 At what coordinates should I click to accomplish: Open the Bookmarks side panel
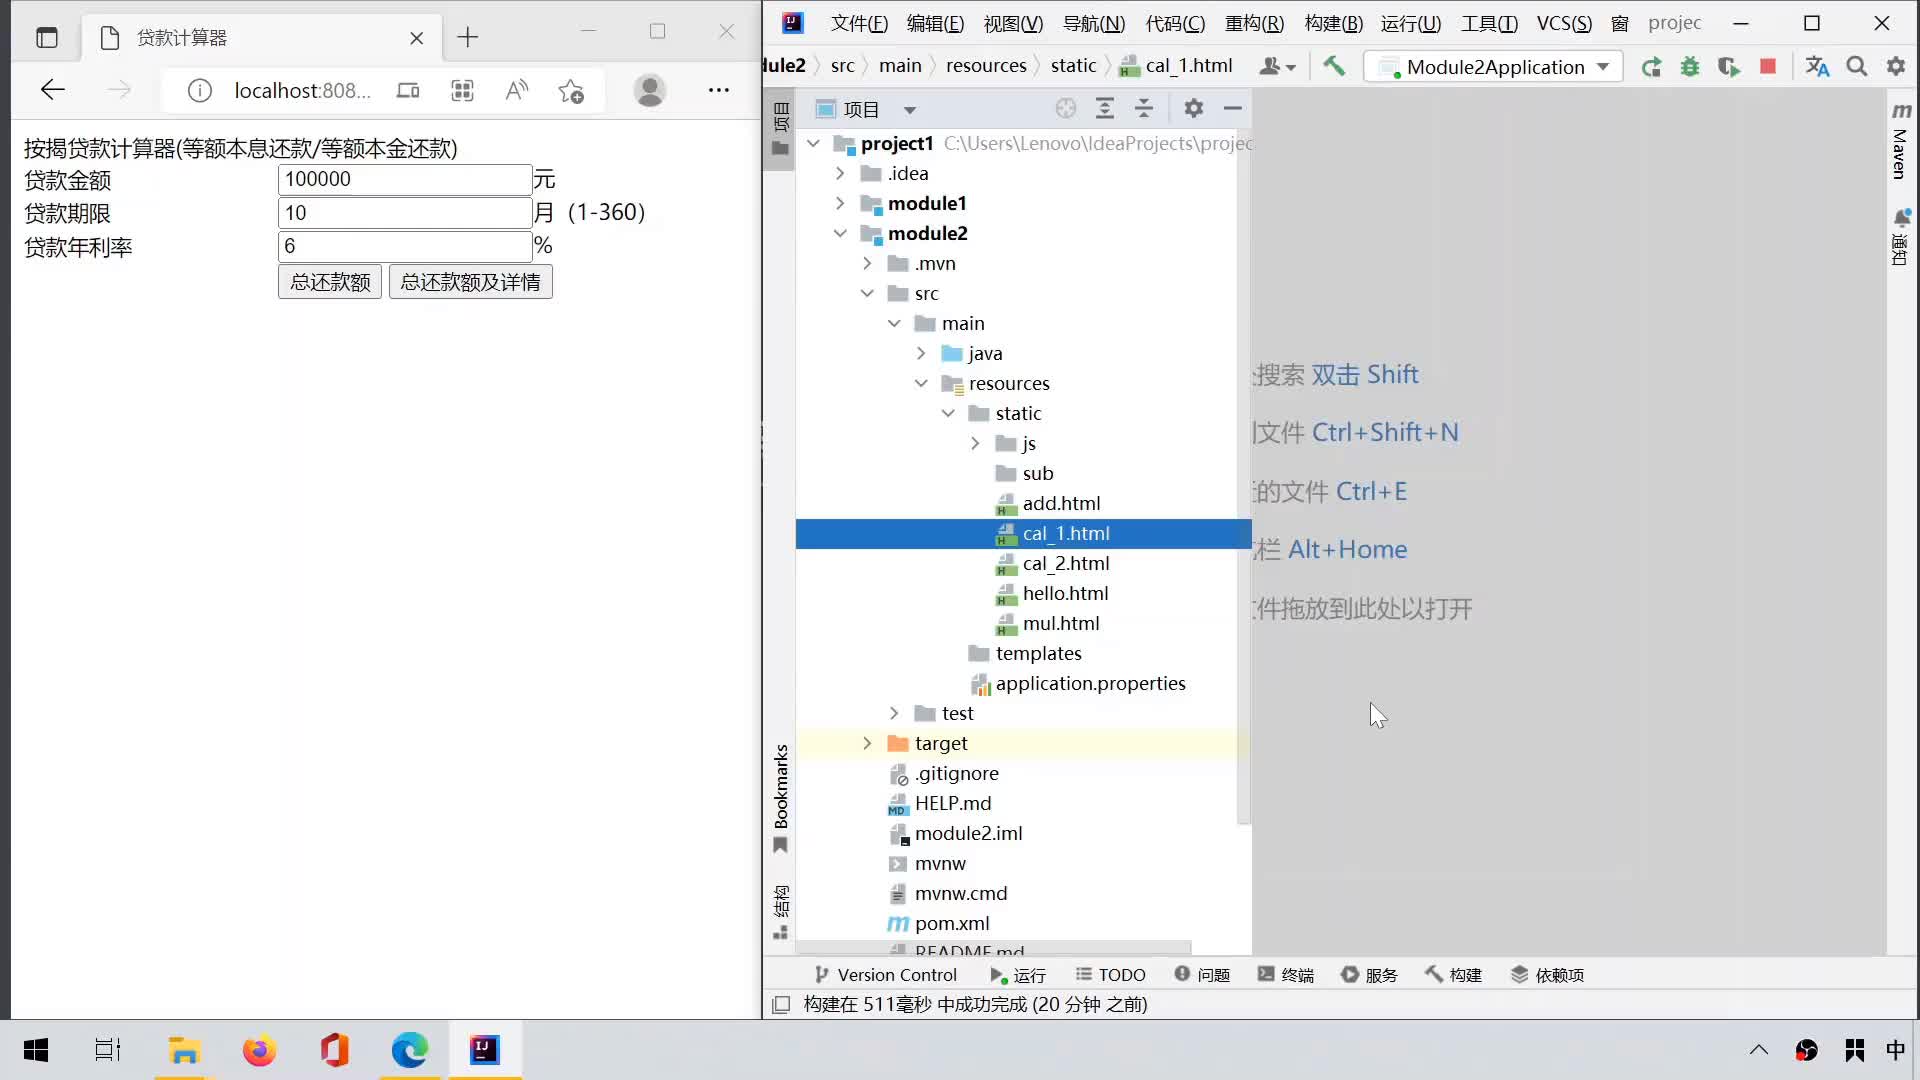click(781, 799)
